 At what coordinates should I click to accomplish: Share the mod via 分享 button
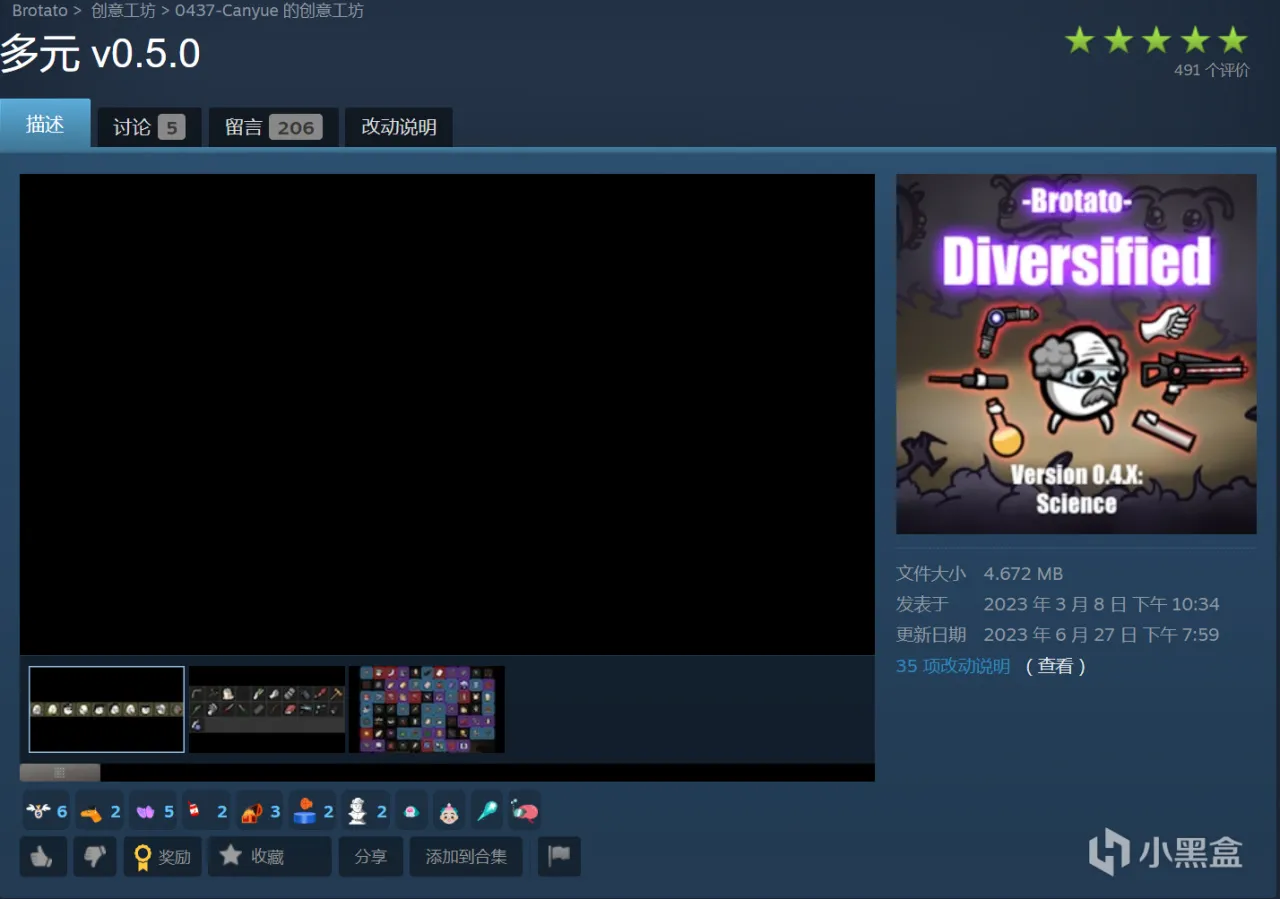[370, 857]
